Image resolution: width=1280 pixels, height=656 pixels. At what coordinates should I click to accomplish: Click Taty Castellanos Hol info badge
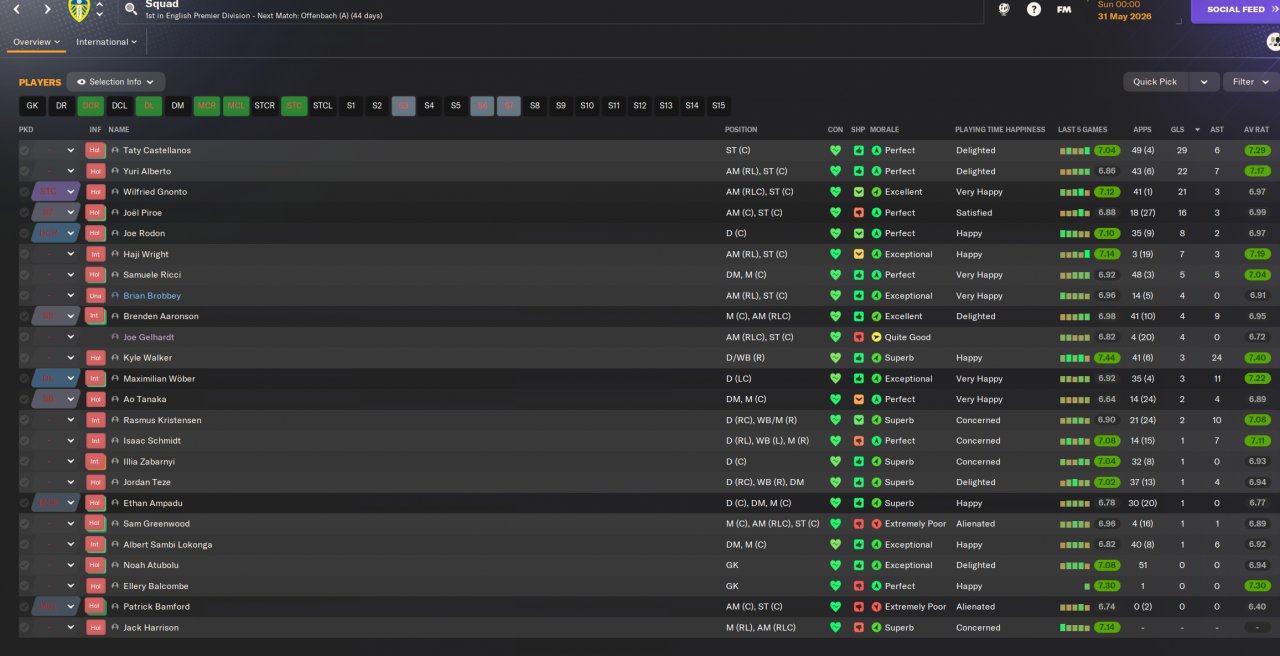point(95,150)
